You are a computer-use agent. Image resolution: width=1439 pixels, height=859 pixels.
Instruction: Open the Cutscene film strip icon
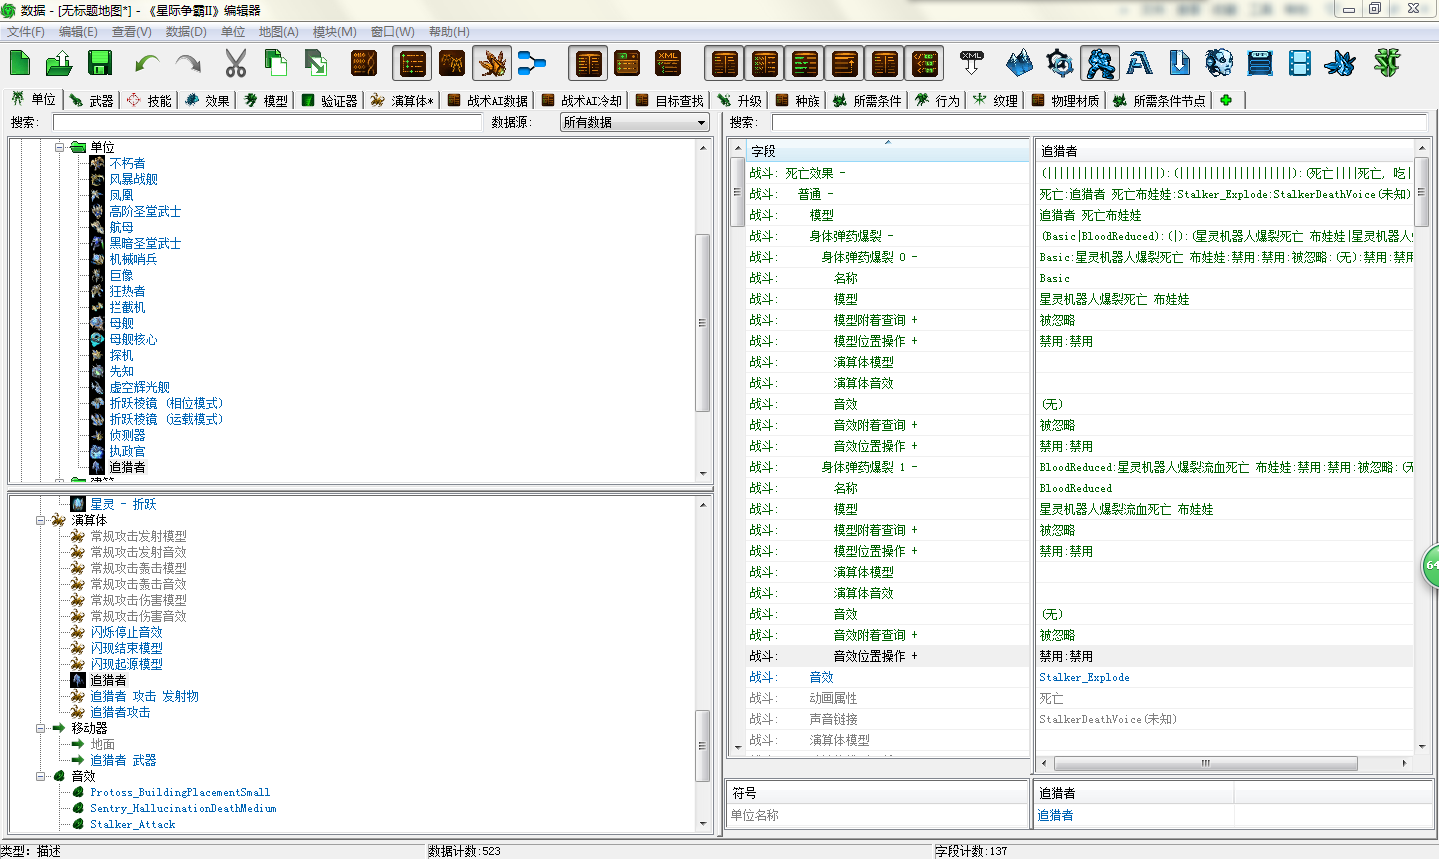(x=1300, y=64)
